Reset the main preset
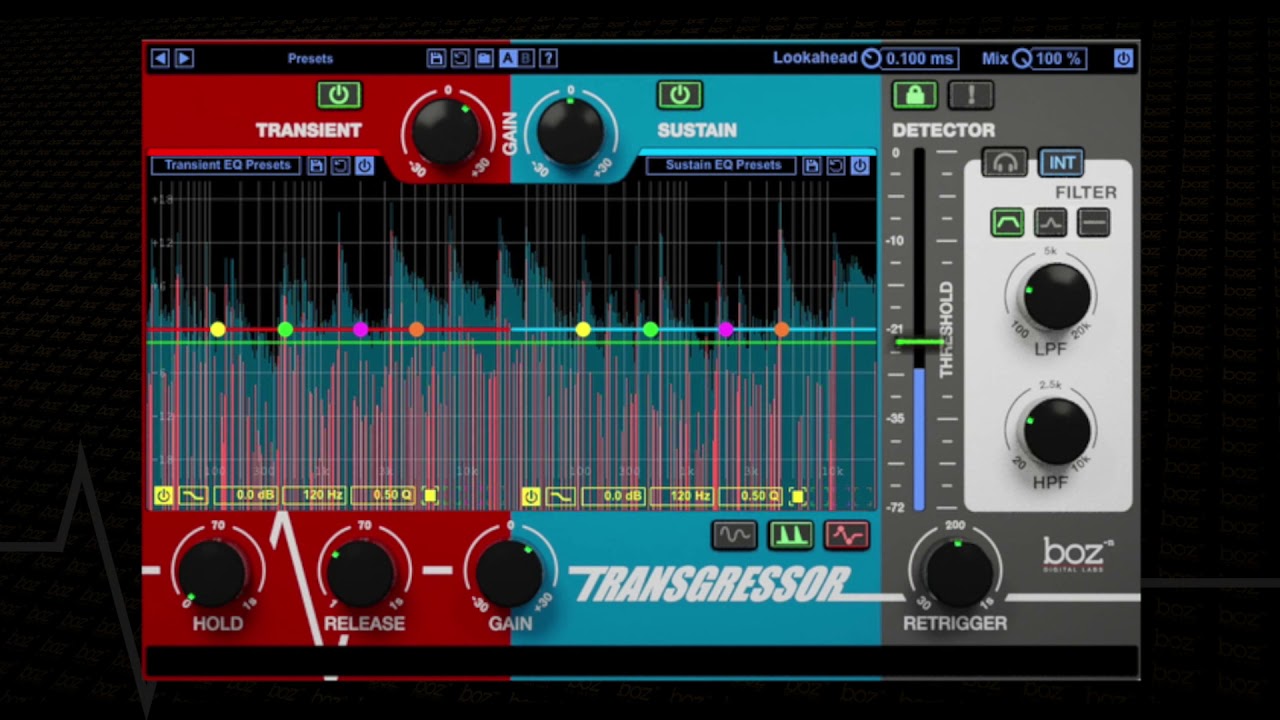This screenshot has height=720, width=1280. (x=460, y=58)
